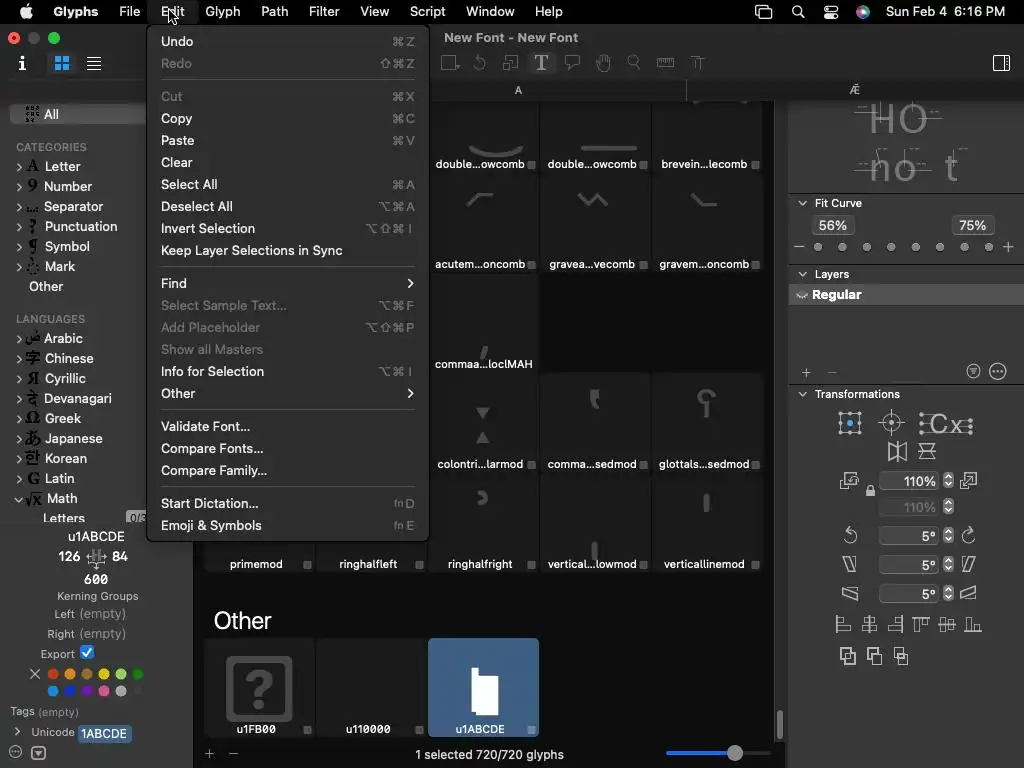Switch to list view
The image size is (1024, 768).
[x=94, y=63]
